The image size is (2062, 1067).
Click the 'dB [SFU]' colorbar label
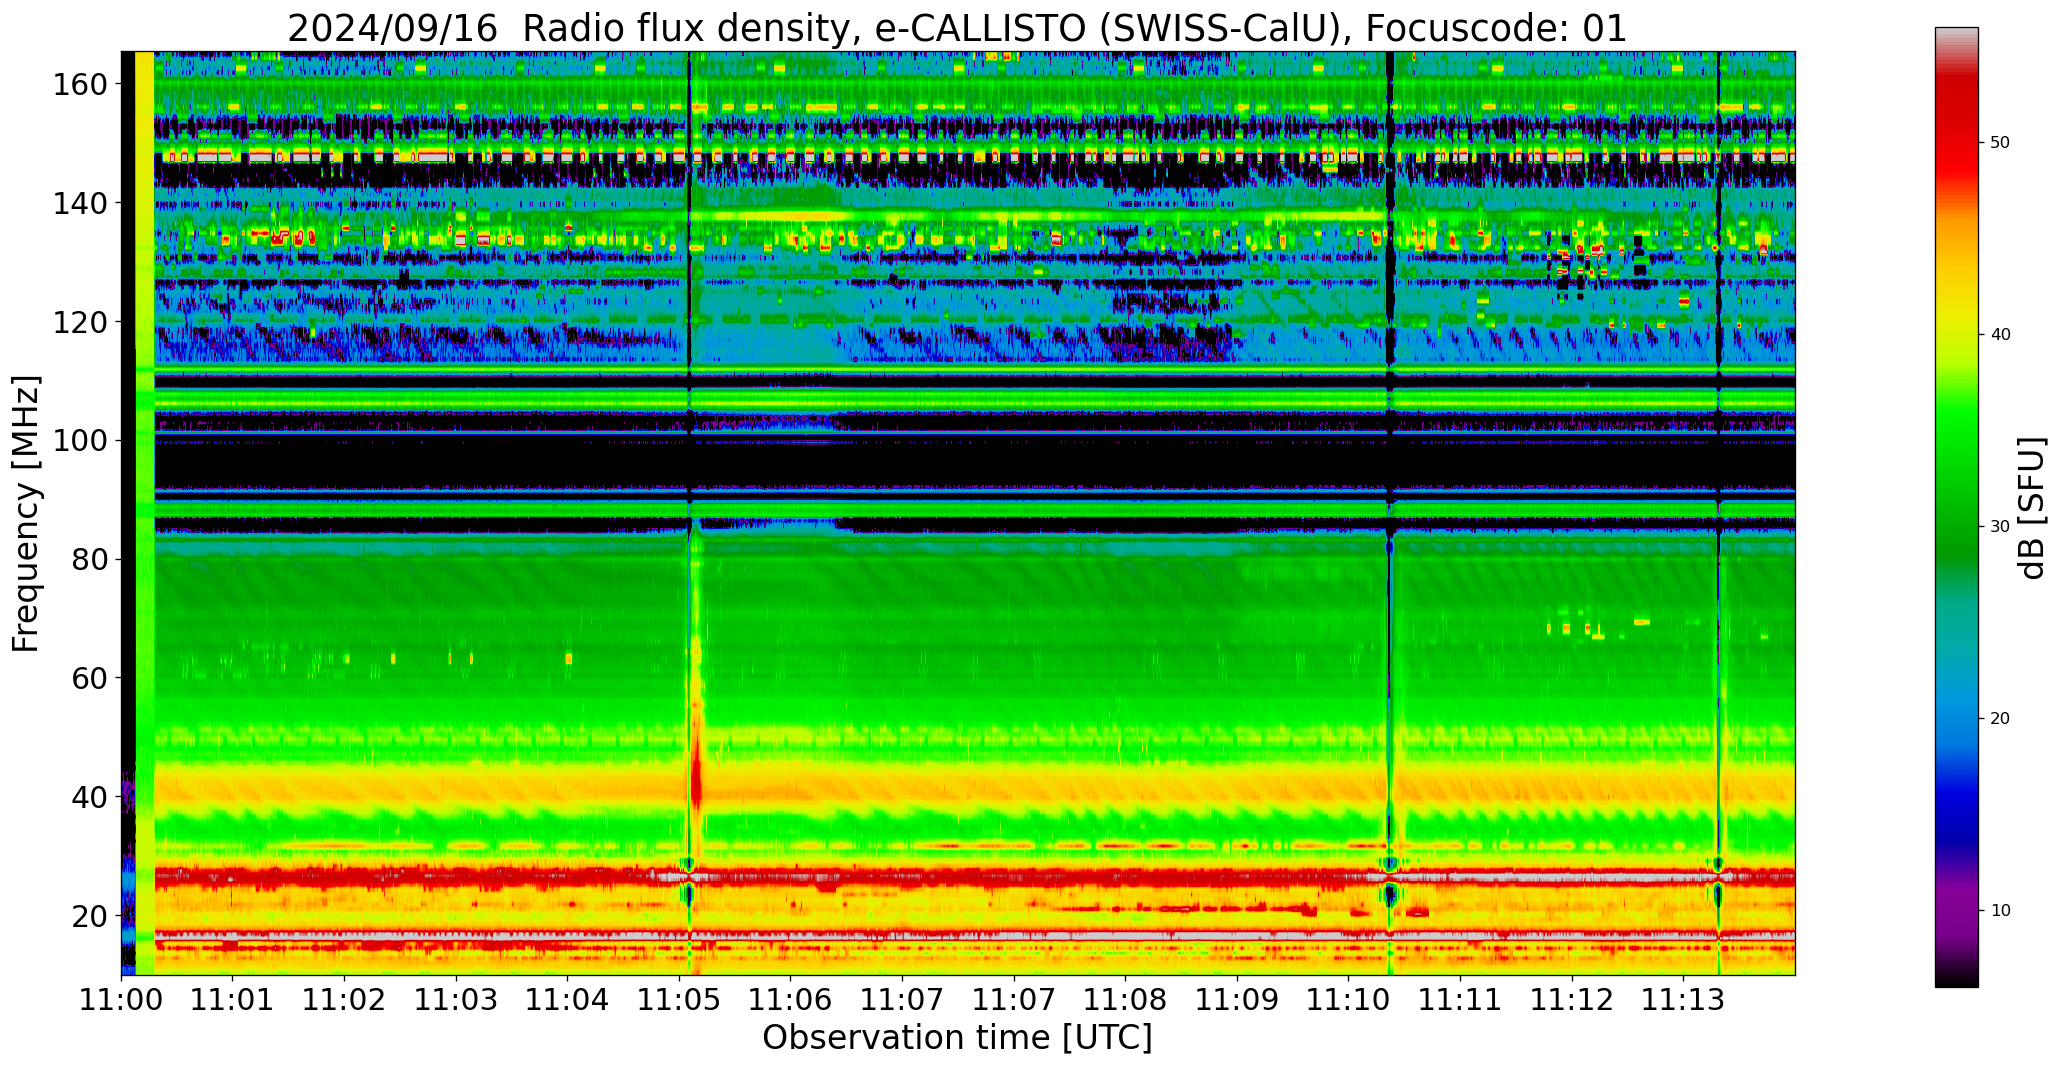pos(2031,507)
